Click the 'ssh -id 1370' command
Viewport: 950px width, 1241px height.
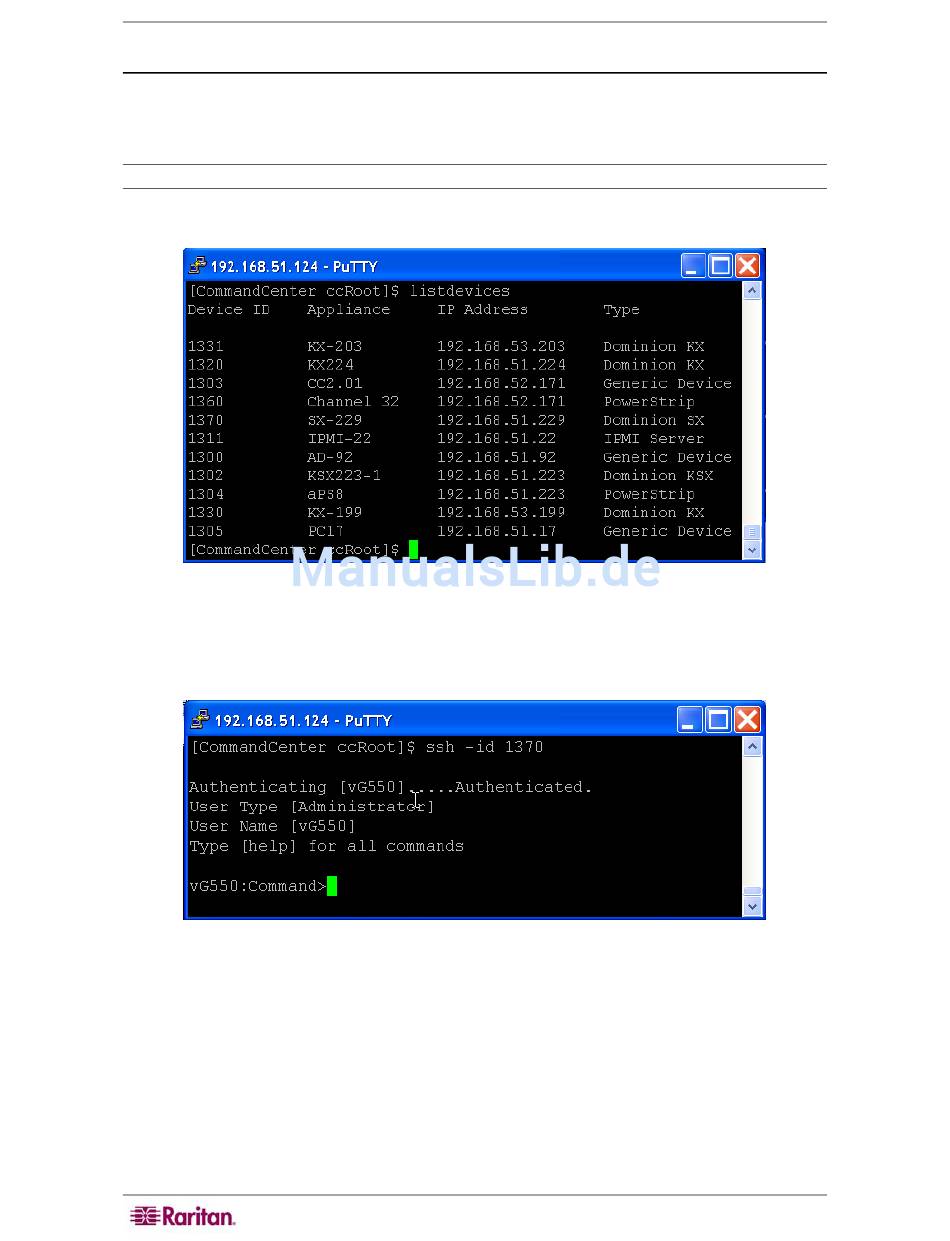point(485,747)
